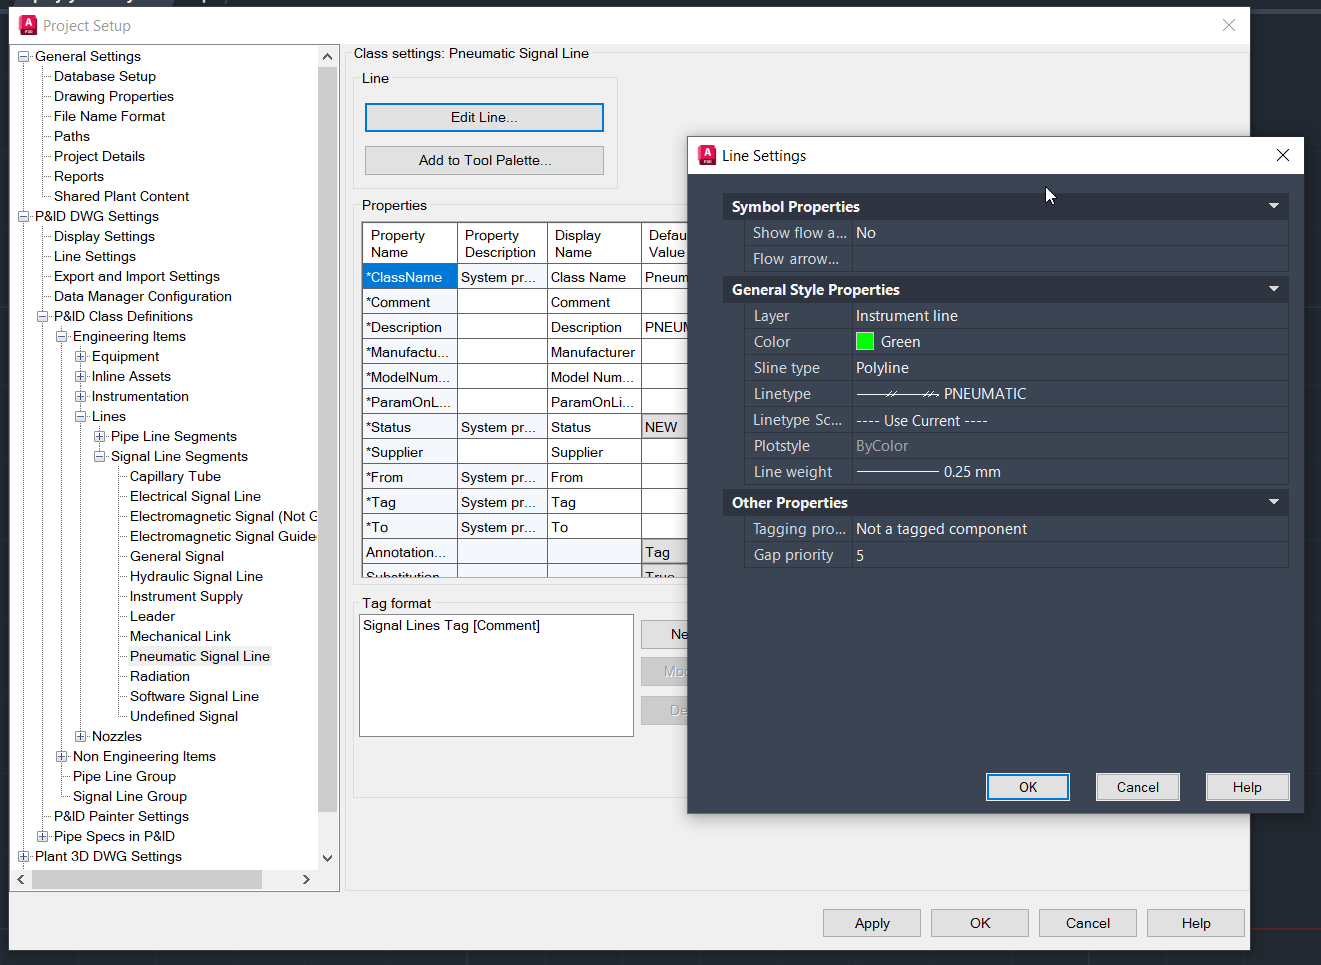Click the red PID icon in Project Setup title bar
The width and height of the screenshot is (1321, 965).
point(26,24)
